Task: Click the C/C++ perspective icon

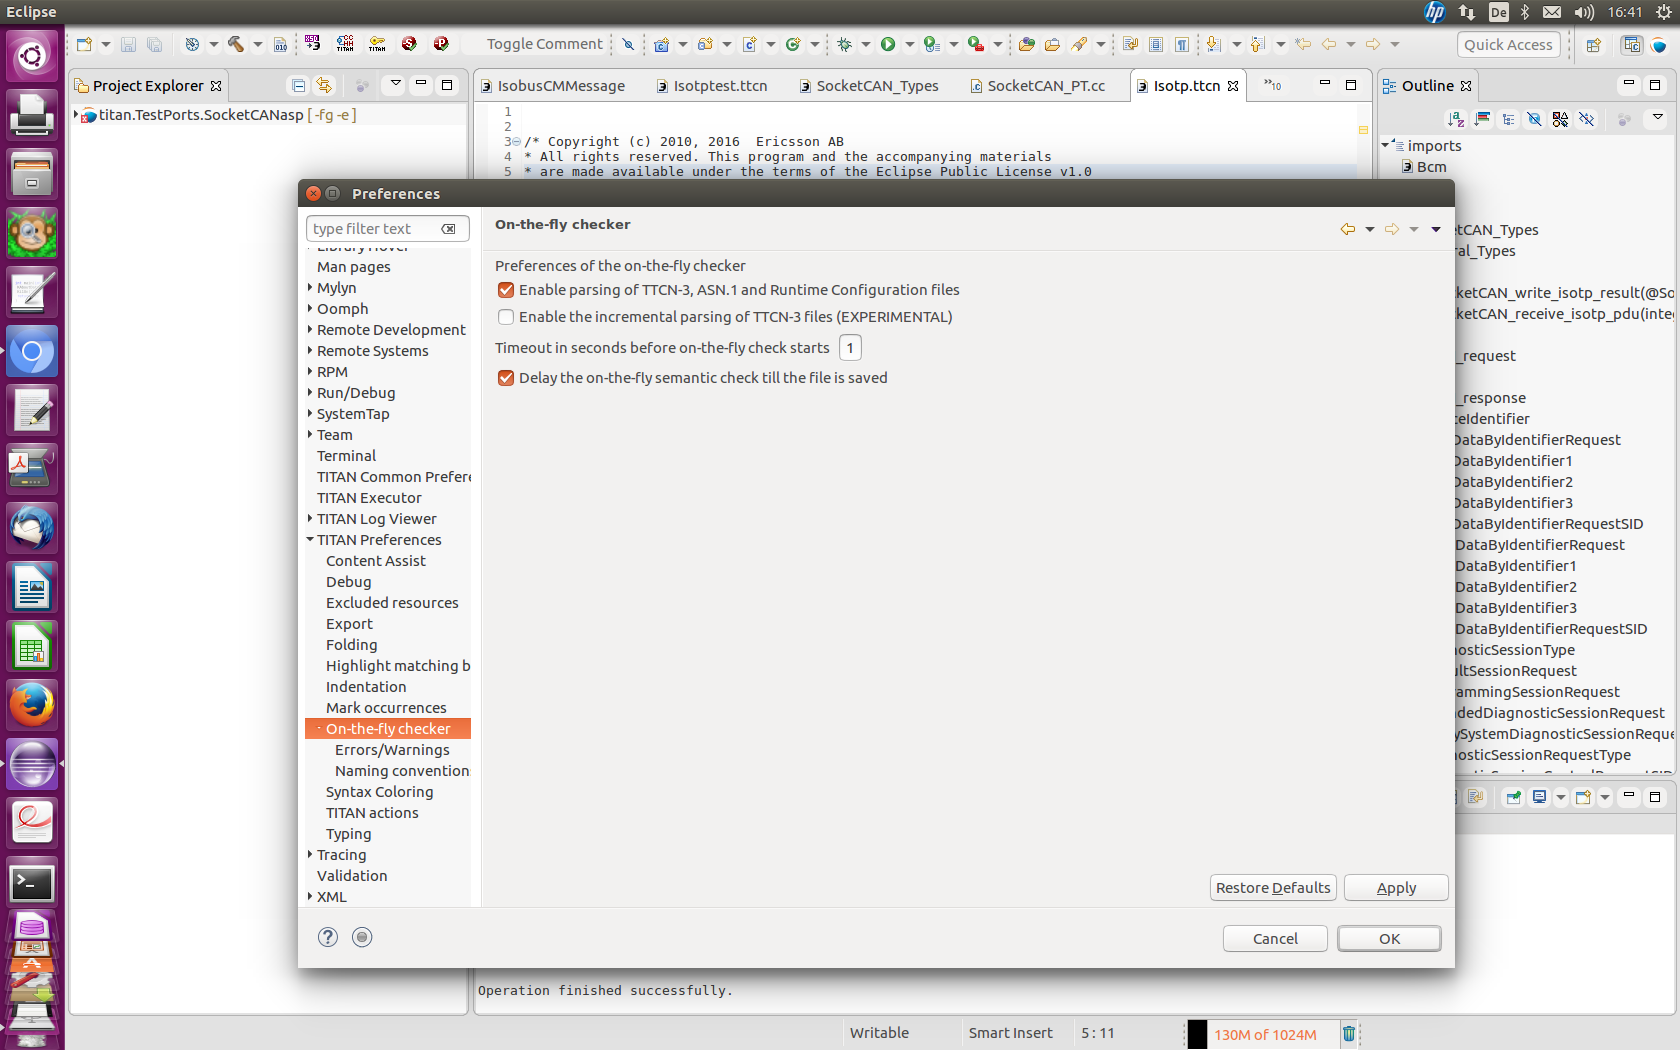Action: (x=1632, y=45)
